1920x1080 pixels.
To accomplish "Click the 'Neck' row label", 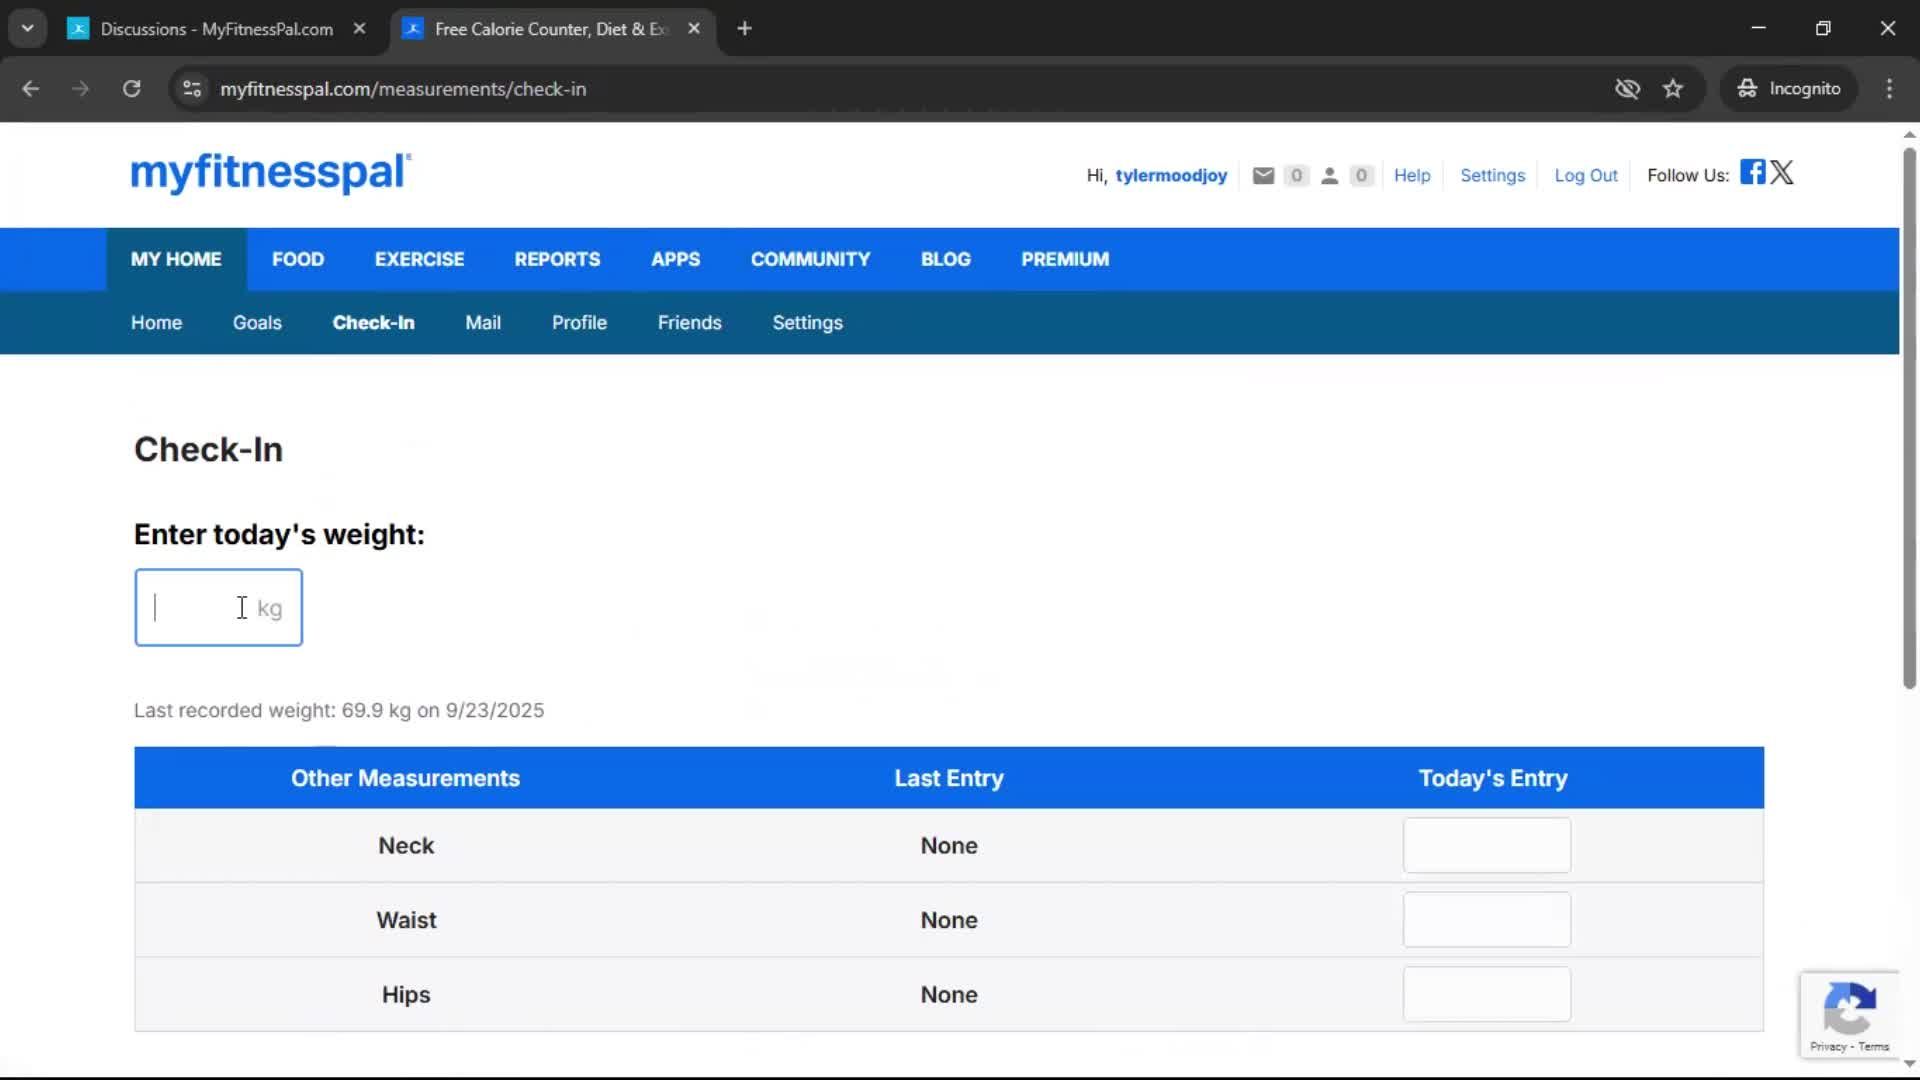I will [x=406, y=845].
